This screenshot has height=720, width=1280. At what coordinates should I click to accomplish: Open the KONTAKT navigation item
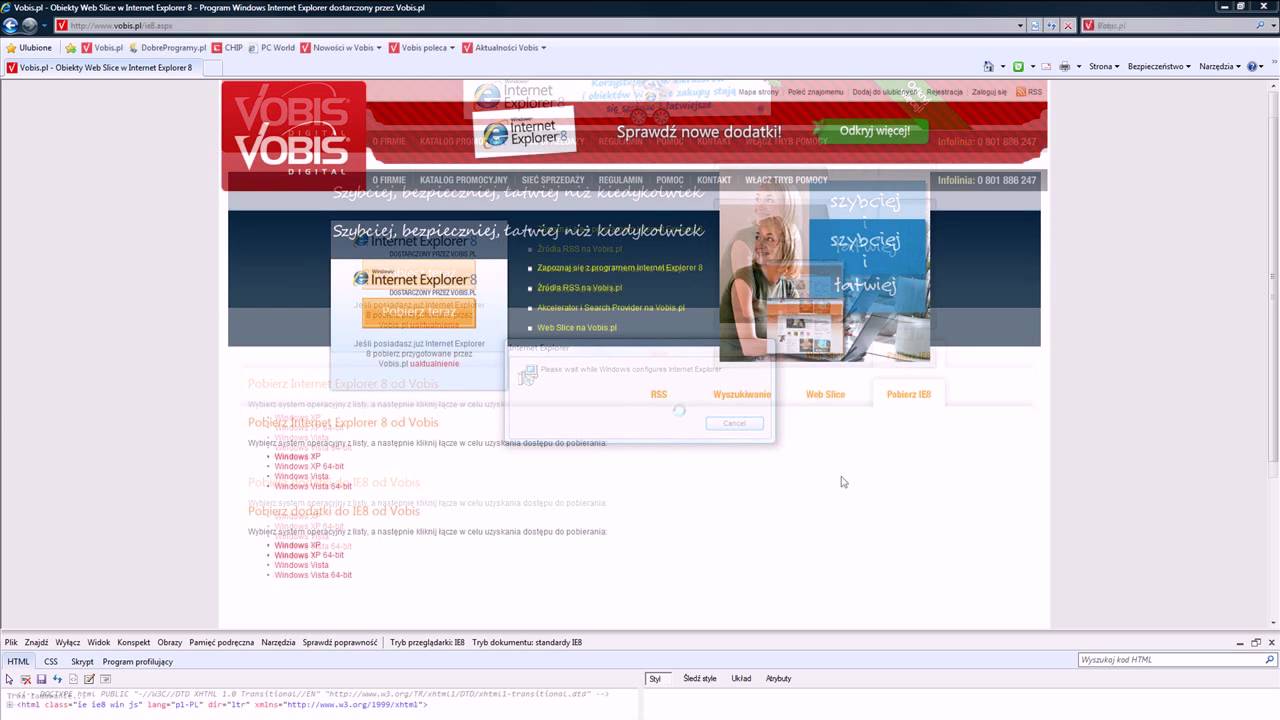(714, 180)
